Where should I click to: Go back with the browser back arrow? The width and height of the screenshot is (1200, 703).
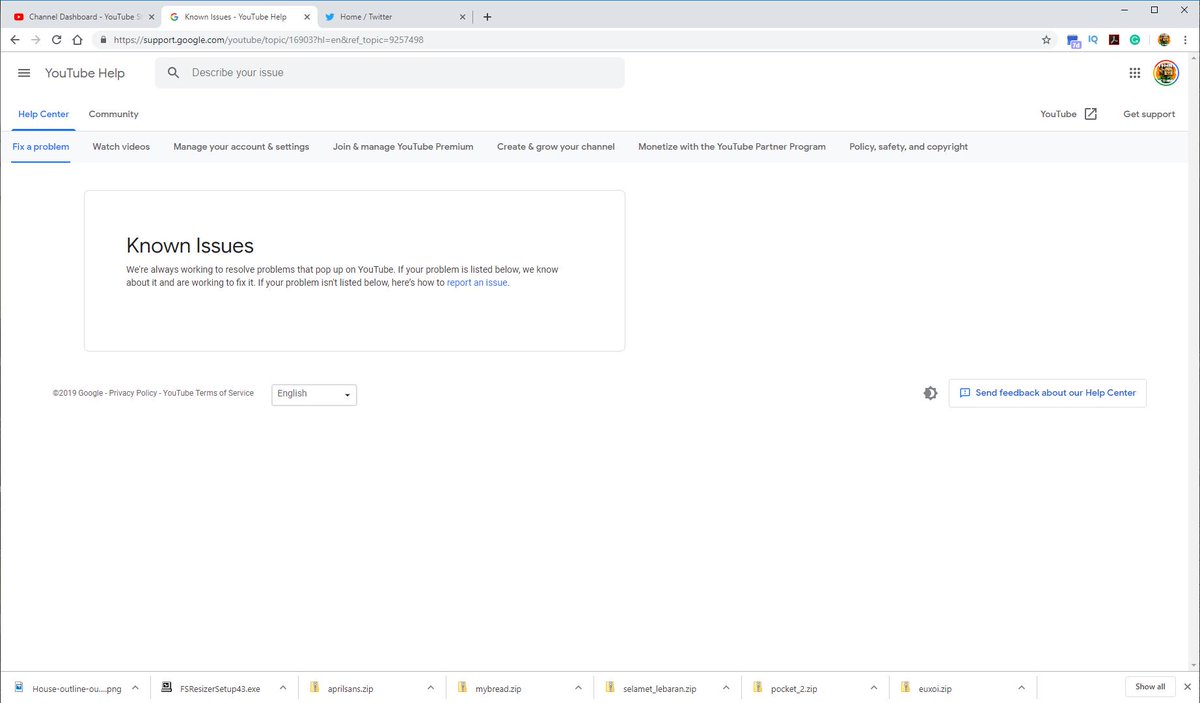pos(15,40)
